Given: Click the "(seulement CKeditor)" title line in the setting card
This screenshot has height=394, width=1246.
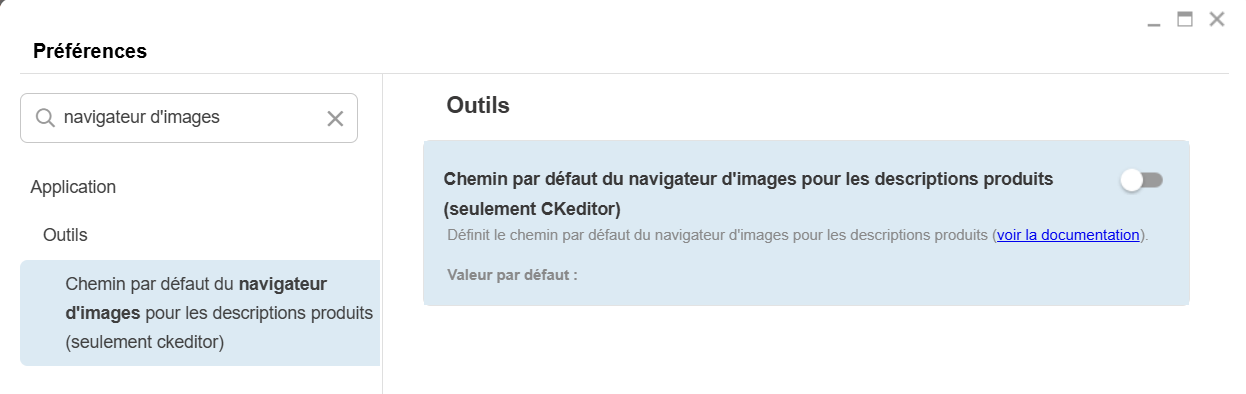Looking at the screenshot, I should point(532,209).
